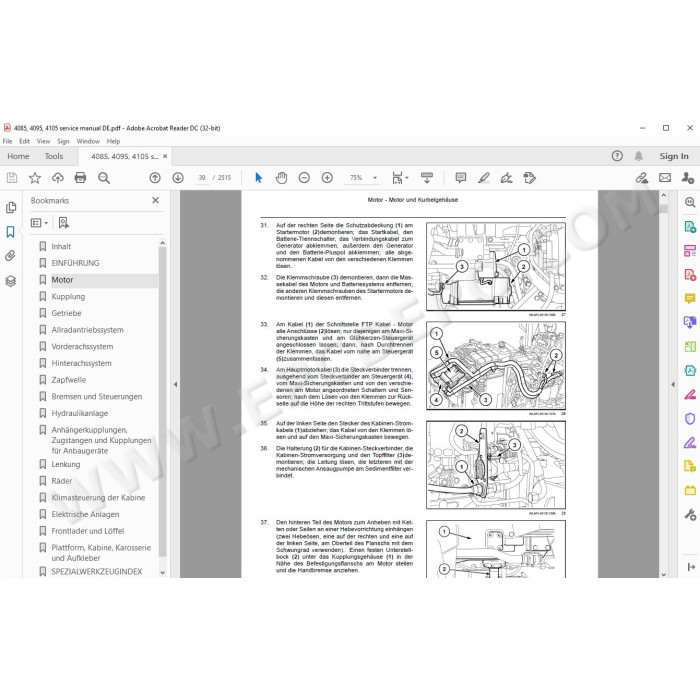Add document to starred favorites
This screenshot has height=700, width=700.
click(35, 178)
